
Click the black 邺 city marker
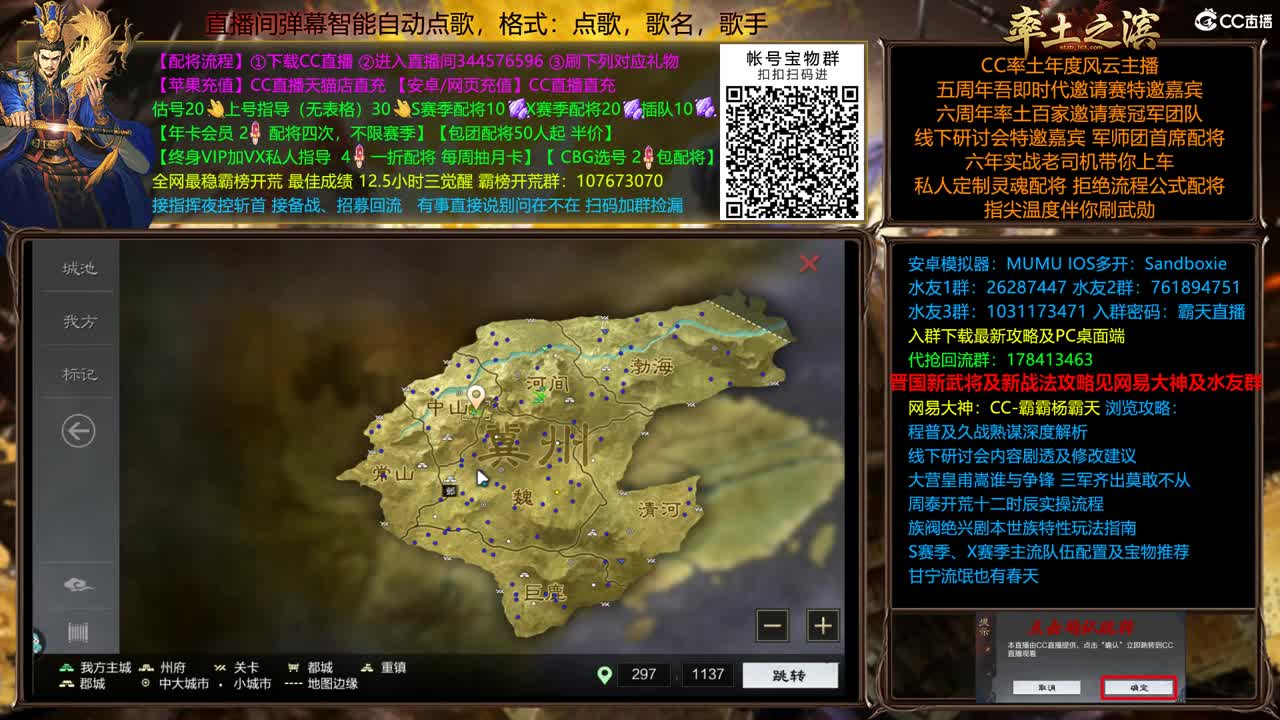(450, 490)
